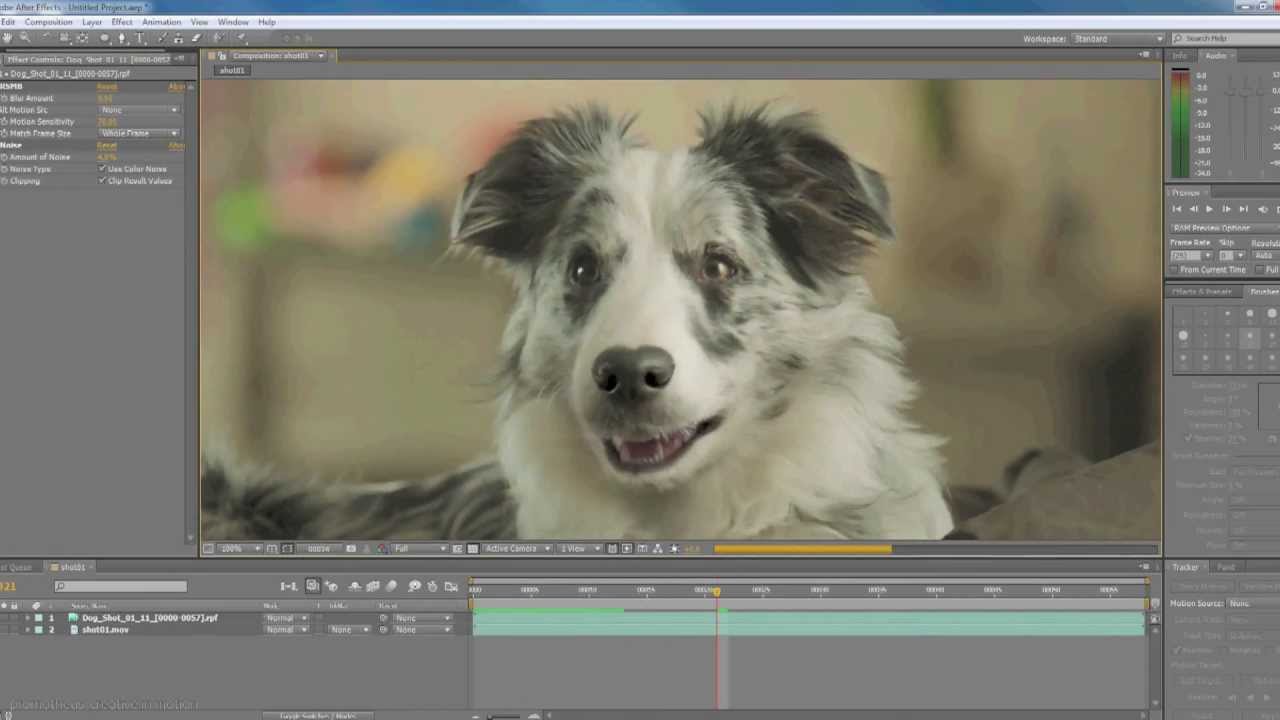Click Play in the Preview panel
Image resolution: width=1280 pixels, height=720 pixels.
1209,209
